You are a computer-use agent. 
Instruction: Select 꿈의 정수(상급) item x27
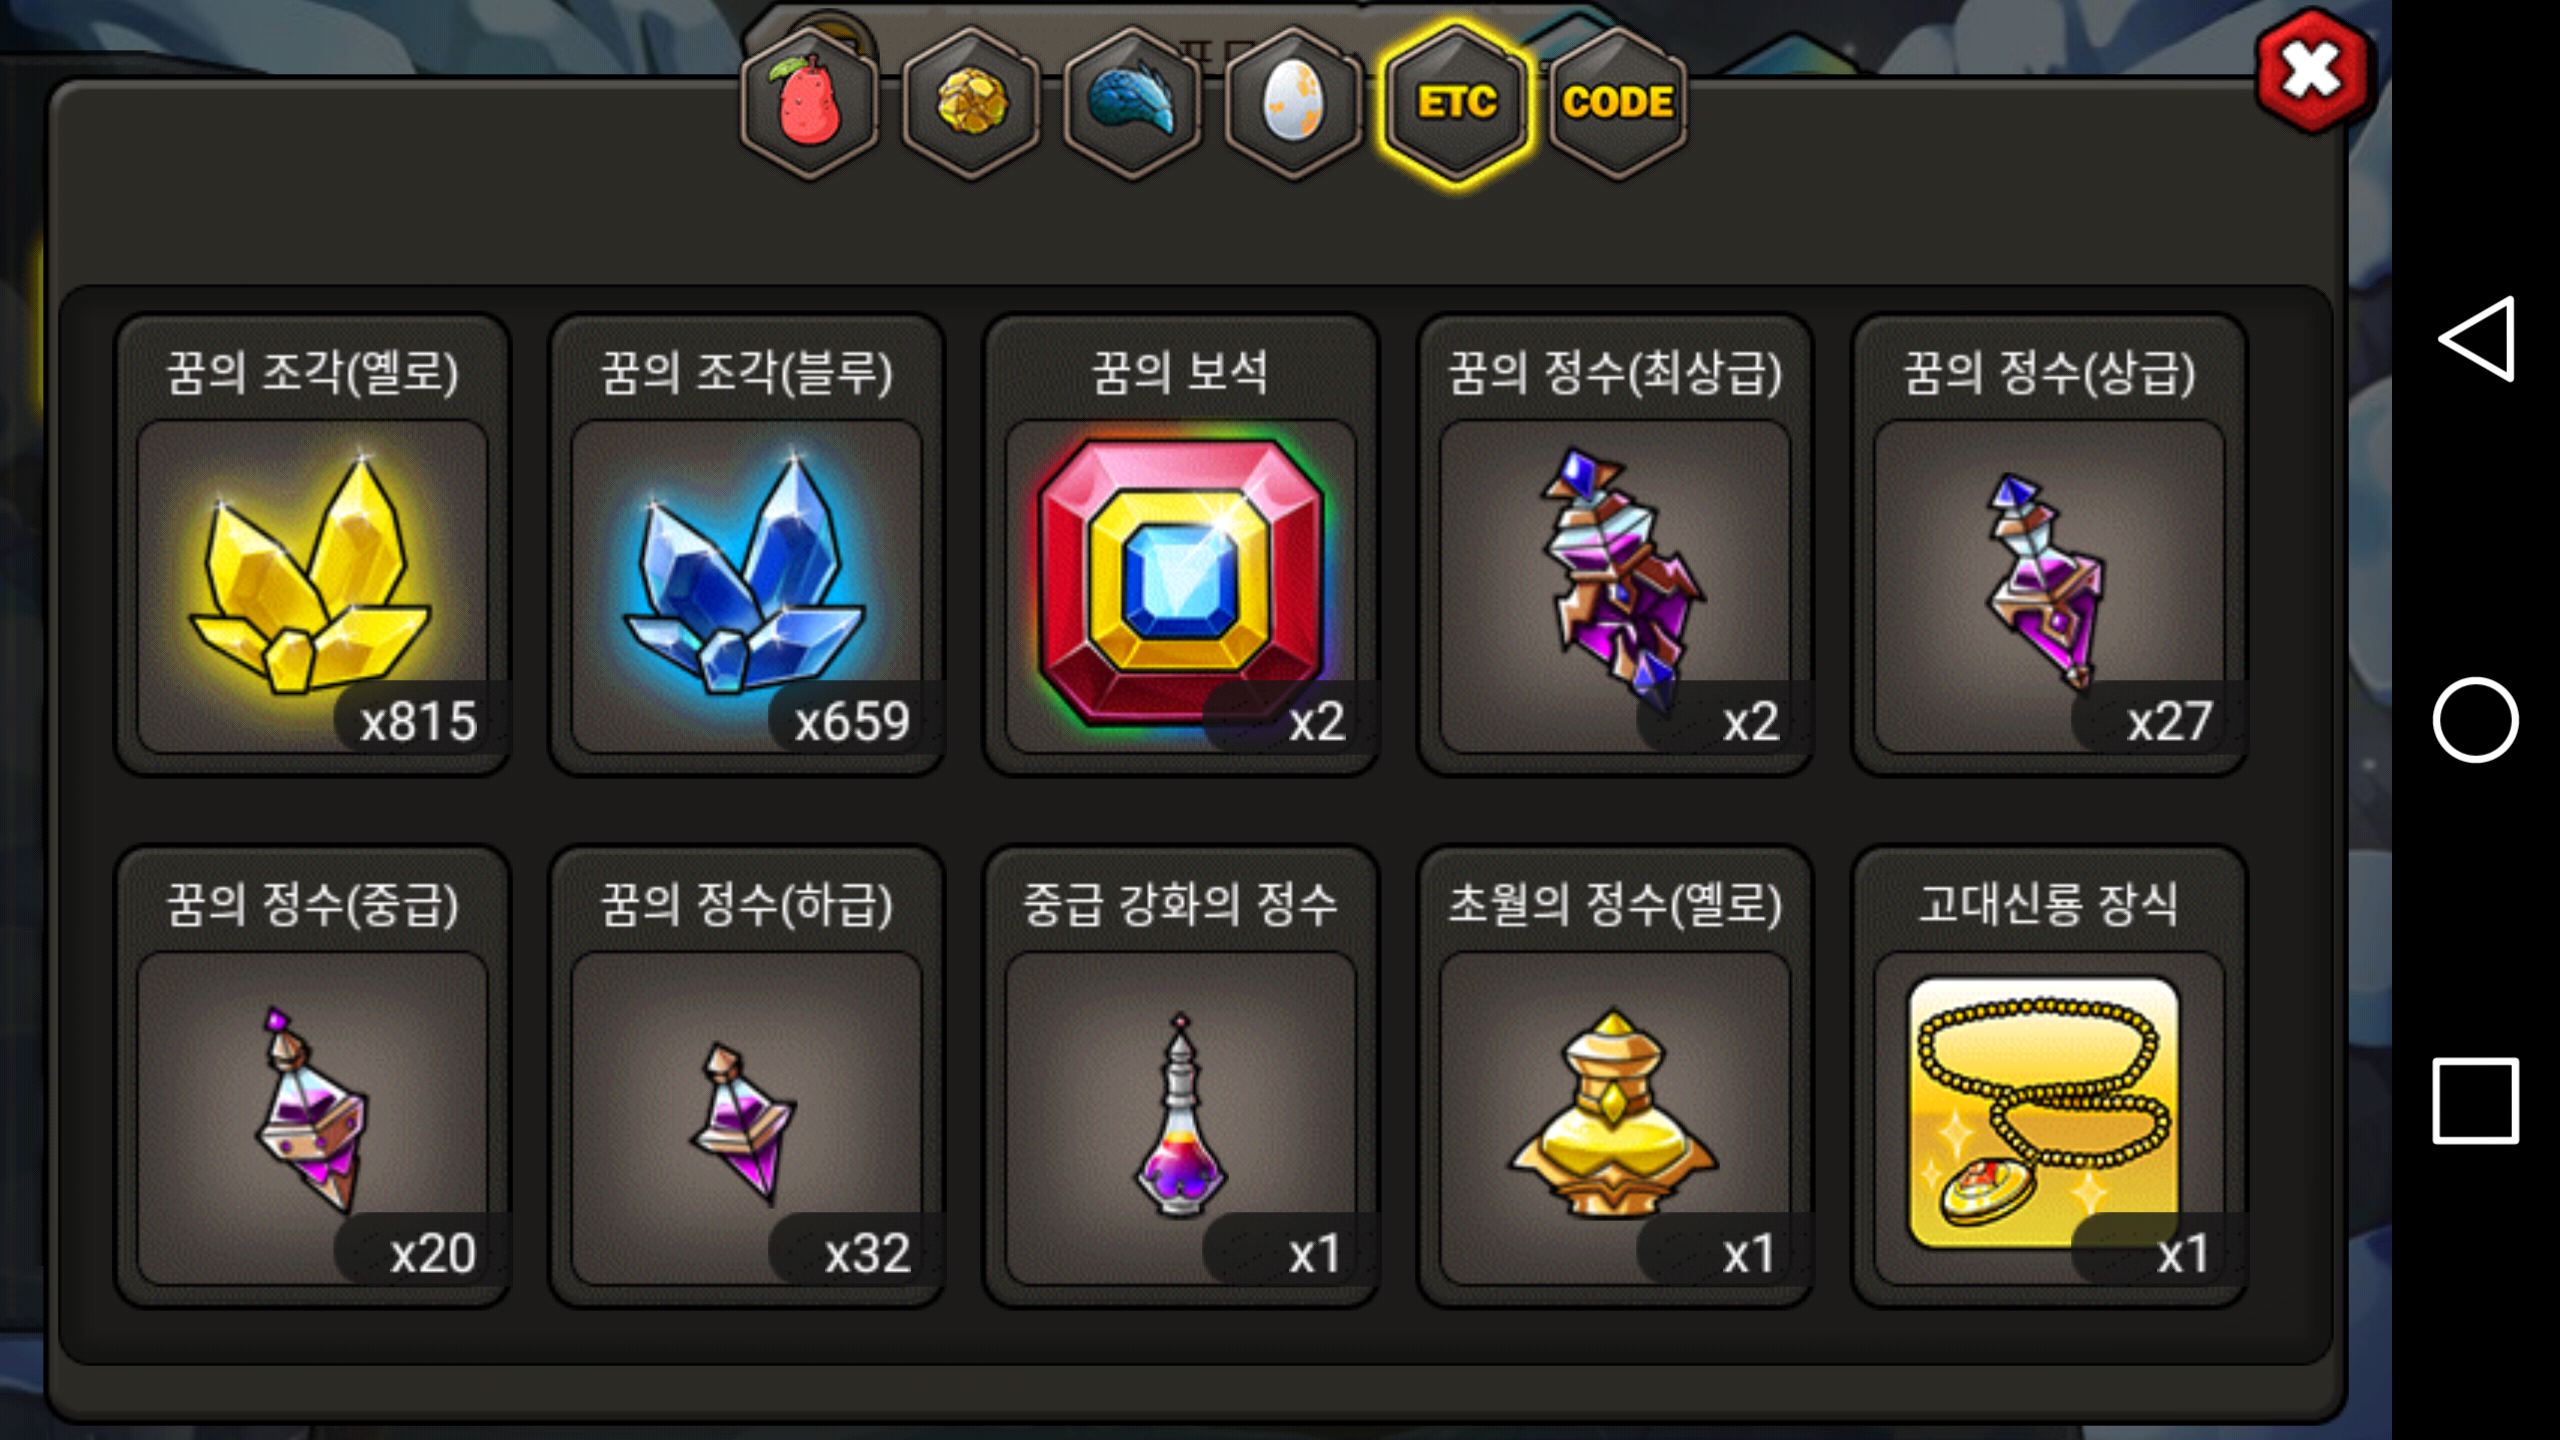click(x=2049, y=545)
